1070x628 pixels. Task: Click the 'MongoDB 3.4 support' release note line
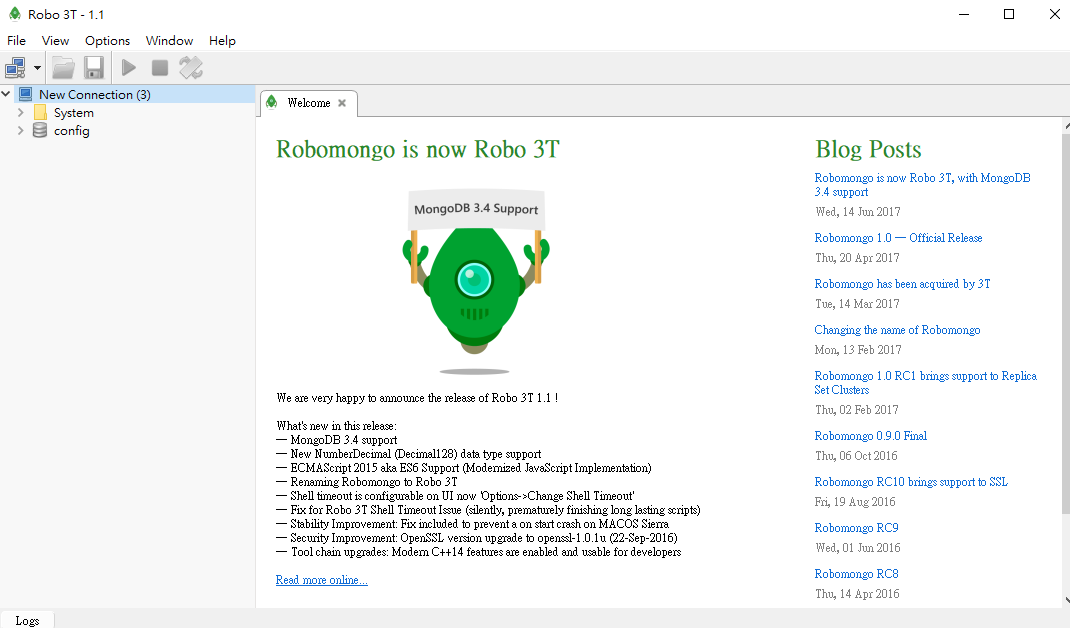point(336,440)
